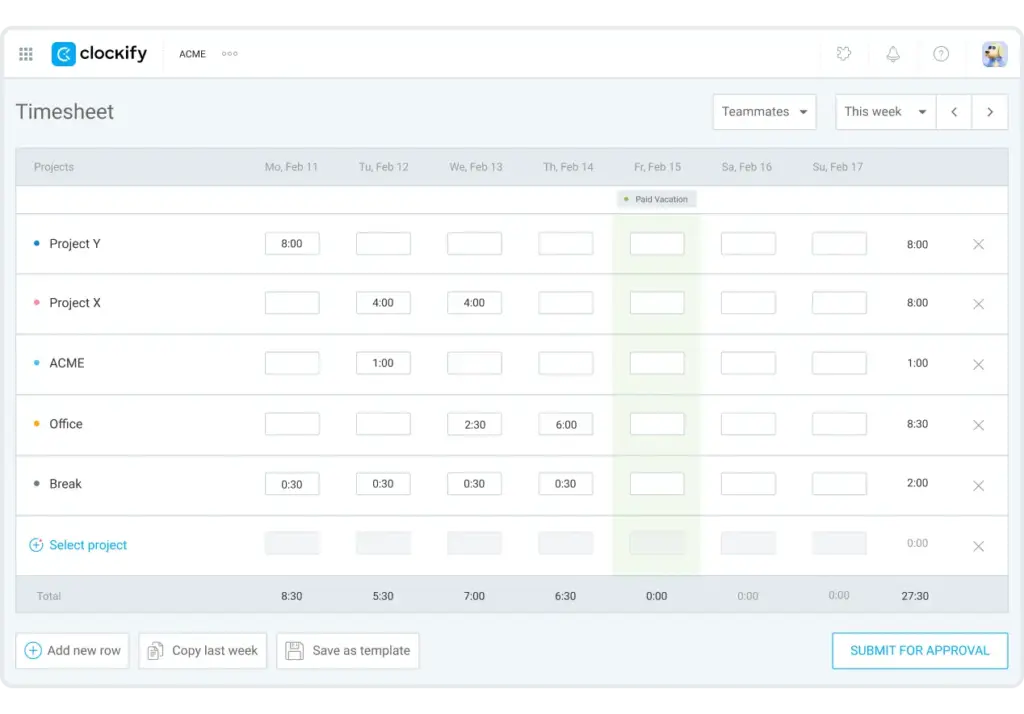Click the pink color dot for Project X

pos(37,303)
